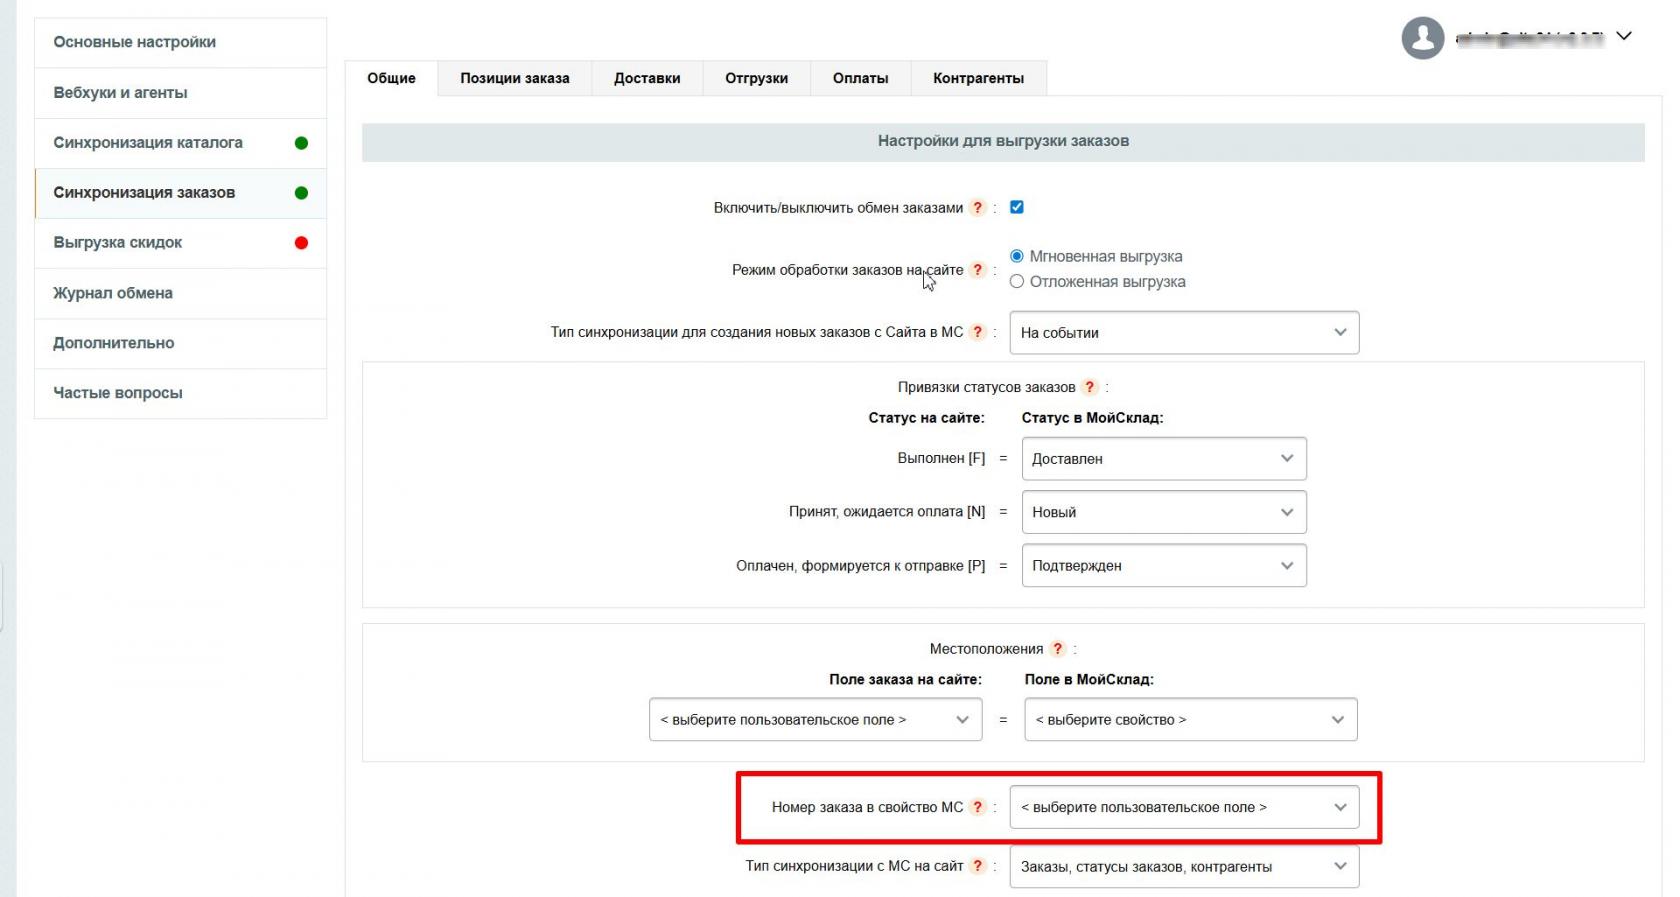Screen dimensions: 1680x897
Task: Open the На событии sync type dropdown
Action: click(x=1184, y=333)
